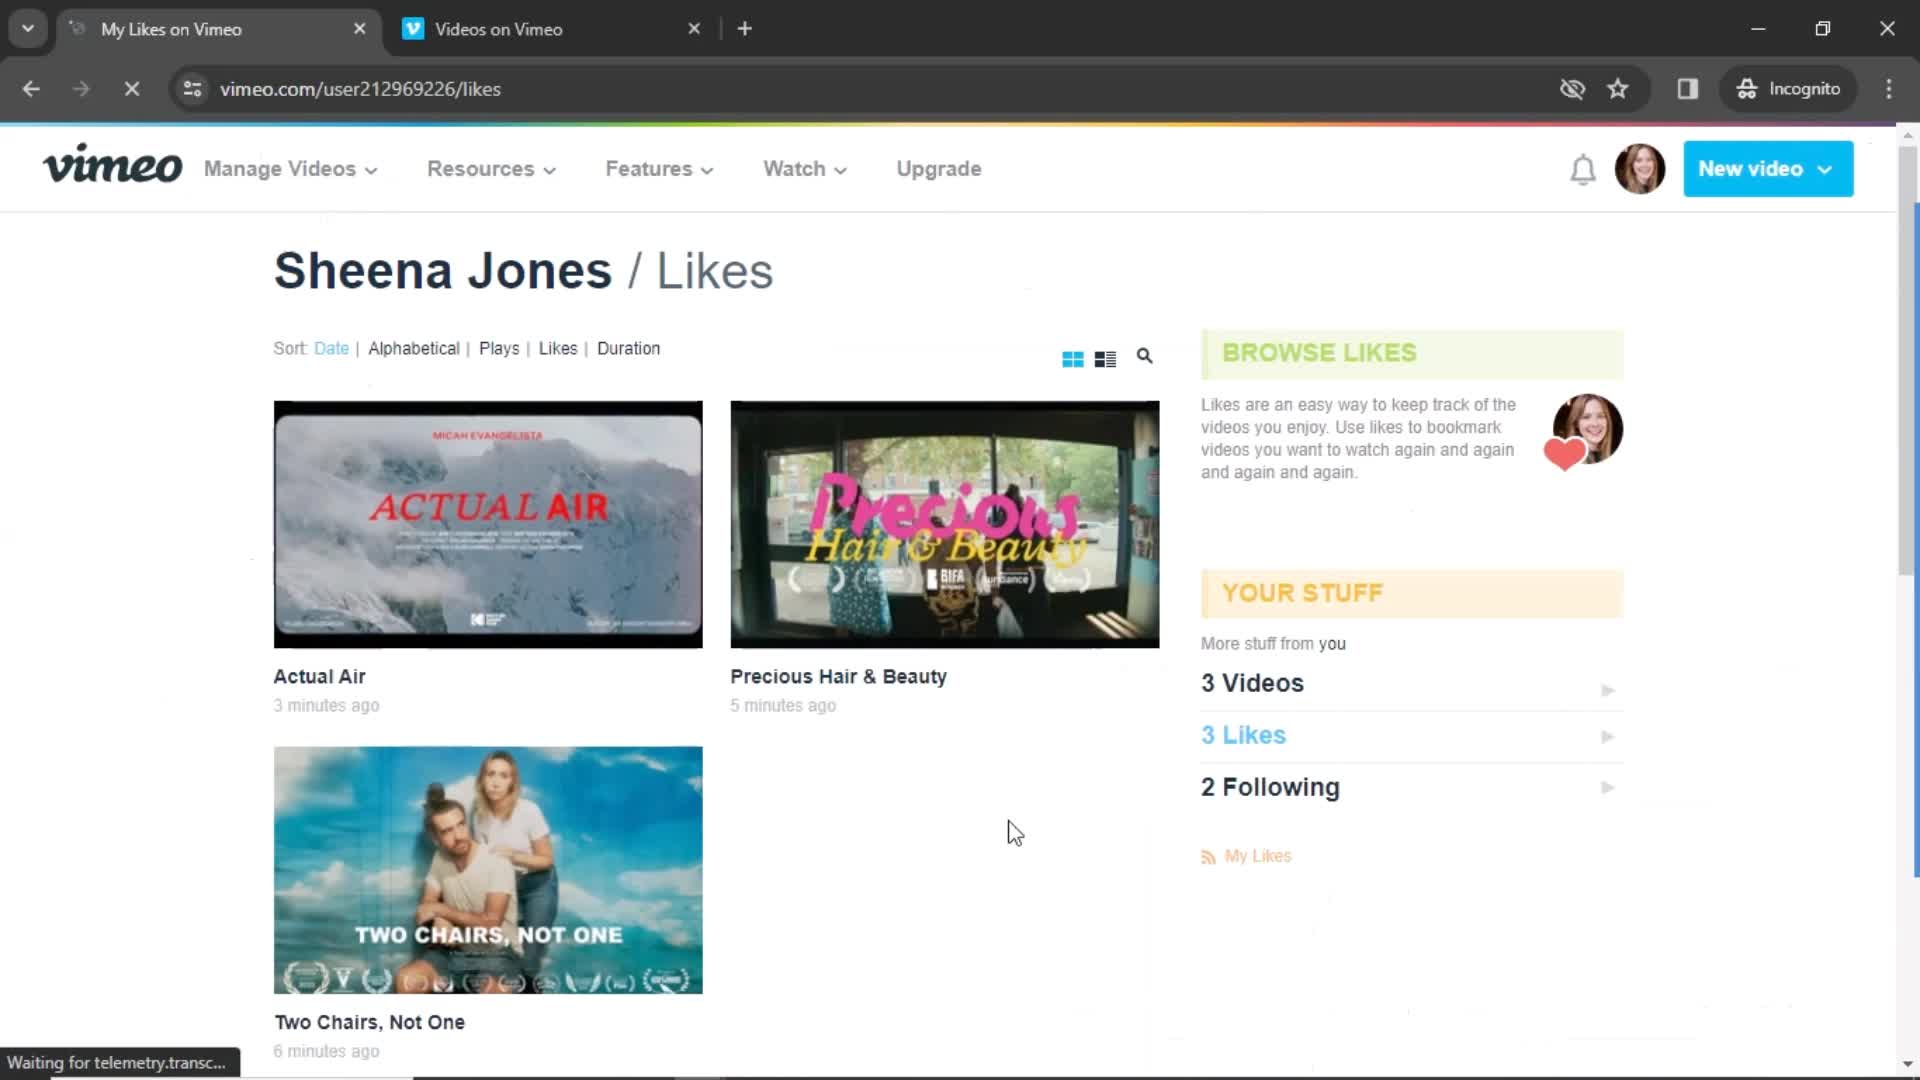Click the Upgrade menu item
The image size is (1920, 1080).
tap(939, 169)
